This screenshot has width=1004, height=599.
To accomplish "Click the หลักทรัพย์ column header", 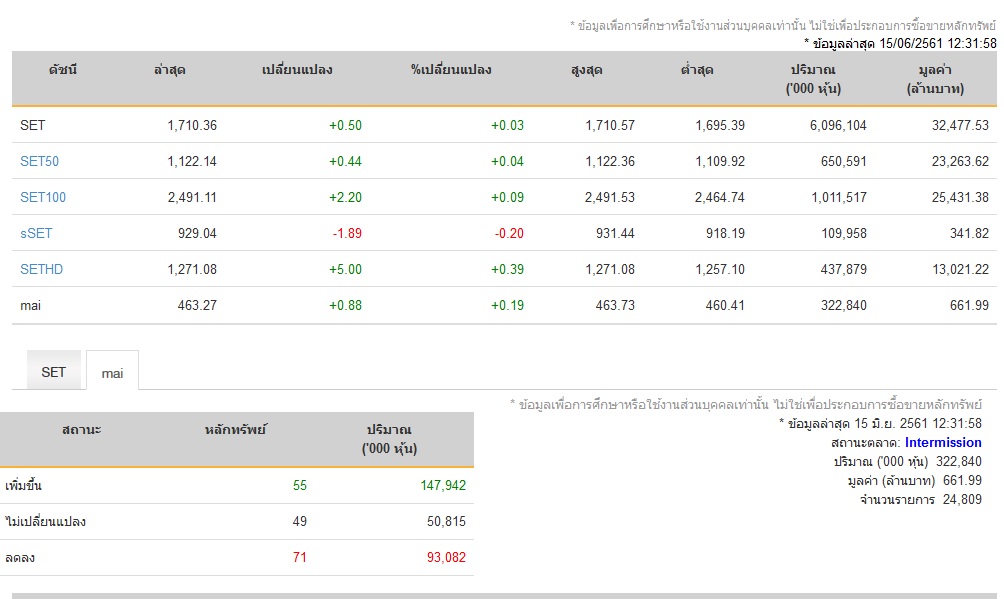I will pyautogui.click(x=235, y=430).
